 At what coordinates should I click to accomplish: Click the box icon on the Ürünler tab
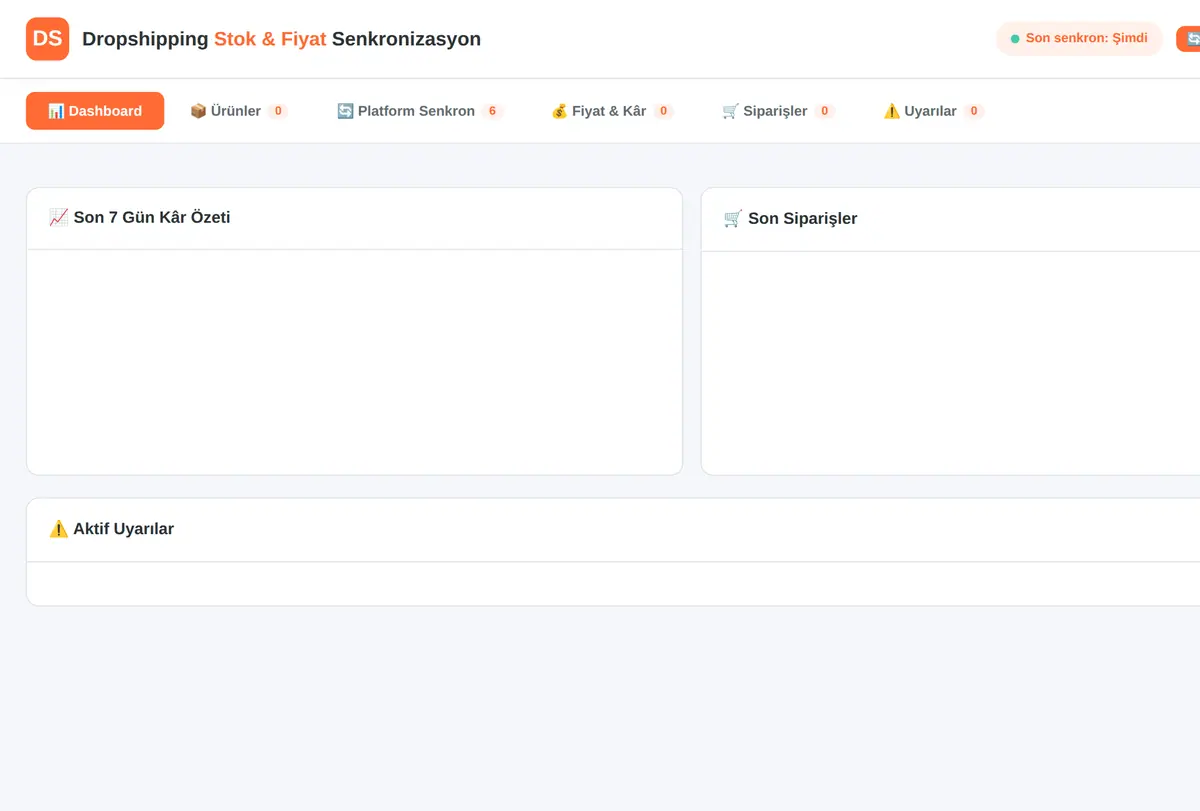pos(198,111)
